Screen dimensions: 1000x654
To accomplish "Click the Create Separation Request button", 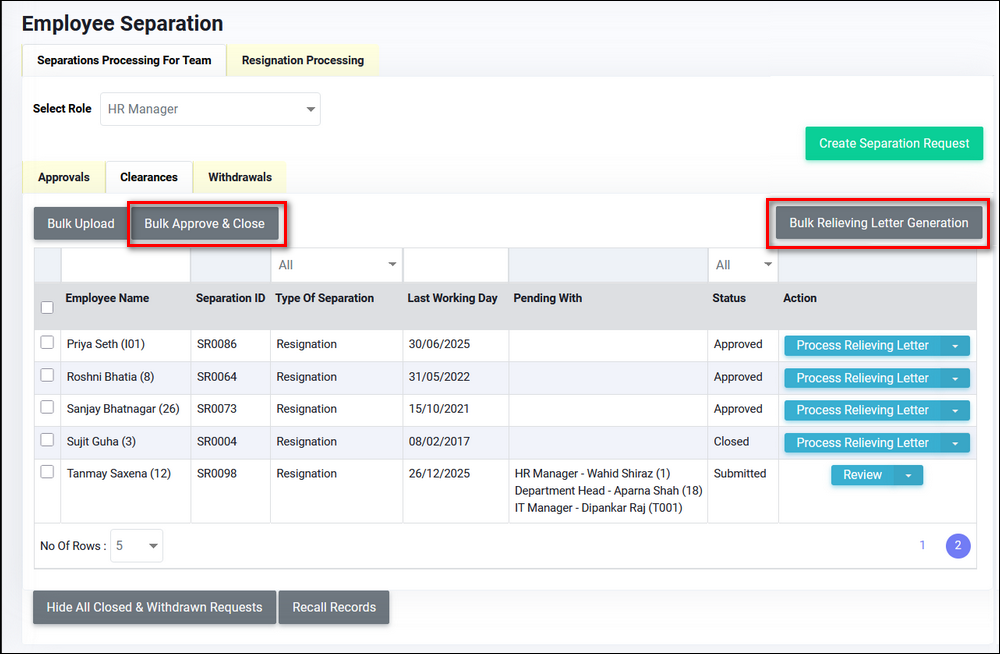I will 893,143.
